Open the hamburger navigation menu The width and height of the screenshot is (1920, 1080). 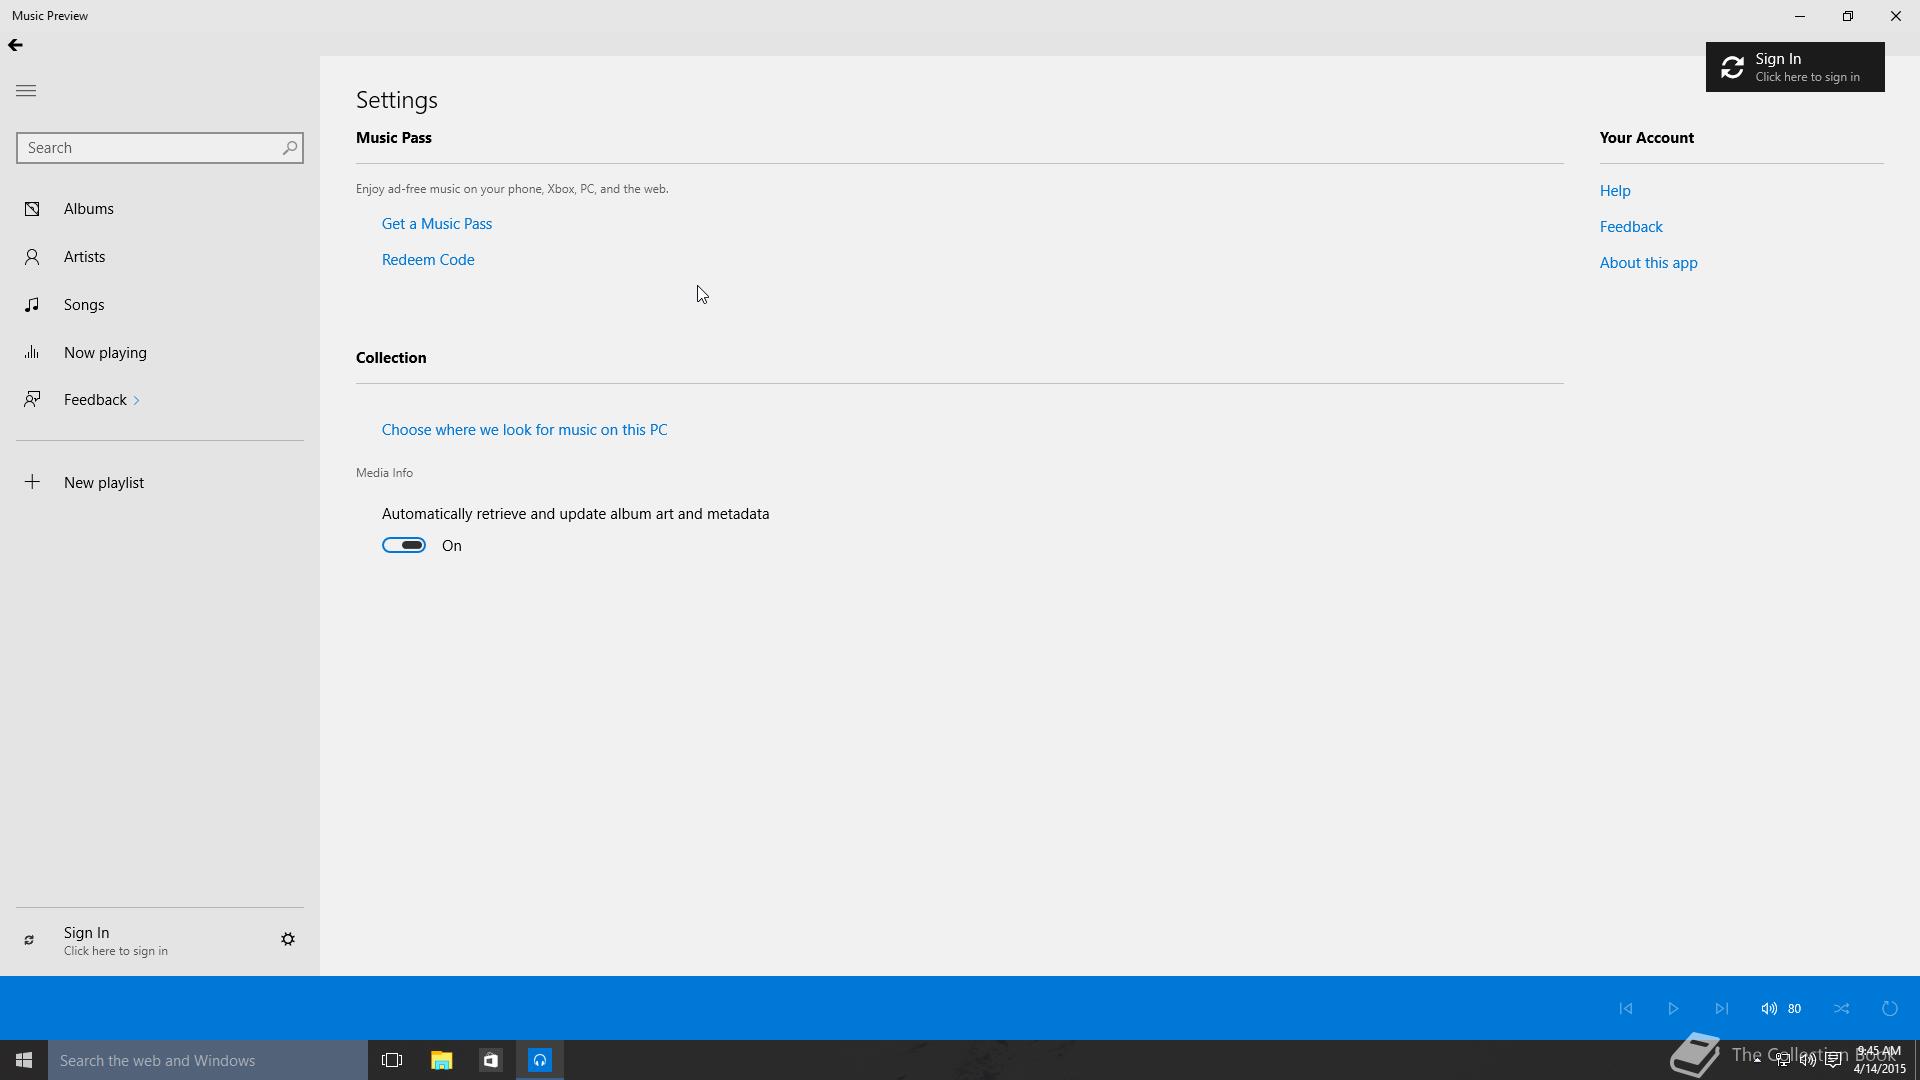click(26, 91)
